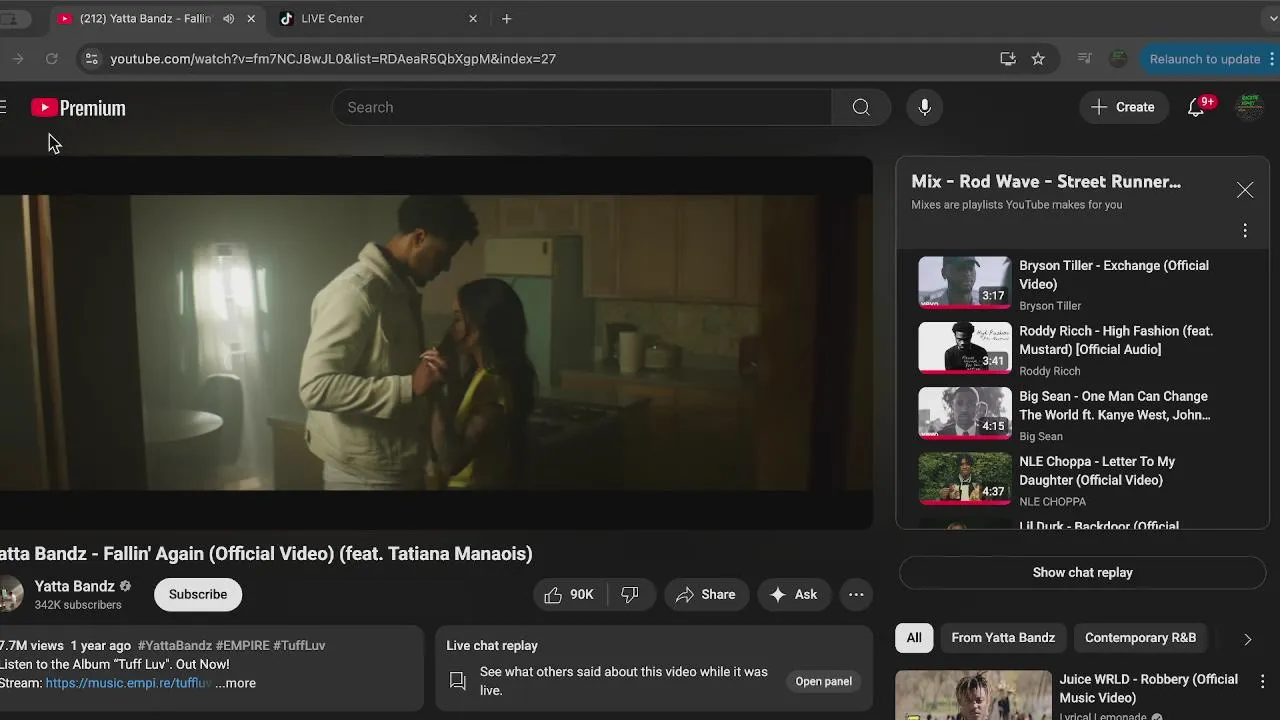Image resolution: width=1280 pixels, height=720 pixels.
Task: Open the browser profile icon in toolbar
Action: 1118,59
